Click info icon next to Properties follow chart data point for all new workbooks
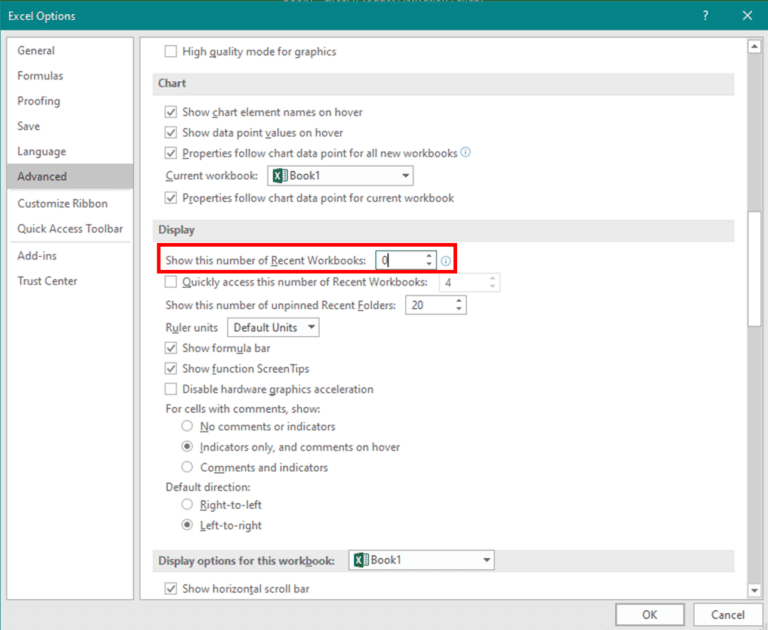The image size is (768, 630). pyautogui.click(x=466, y=152)
